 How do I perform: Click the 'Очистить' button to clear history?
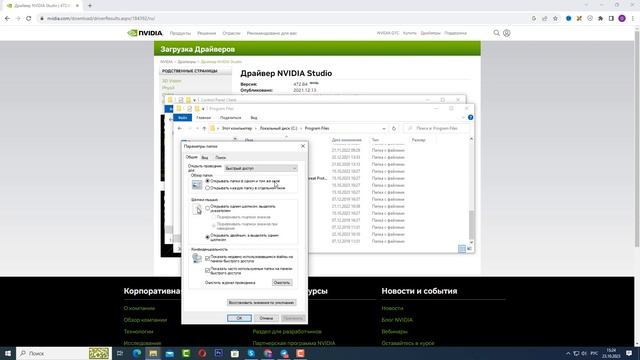pyautogui.click(x=282, y=282)
